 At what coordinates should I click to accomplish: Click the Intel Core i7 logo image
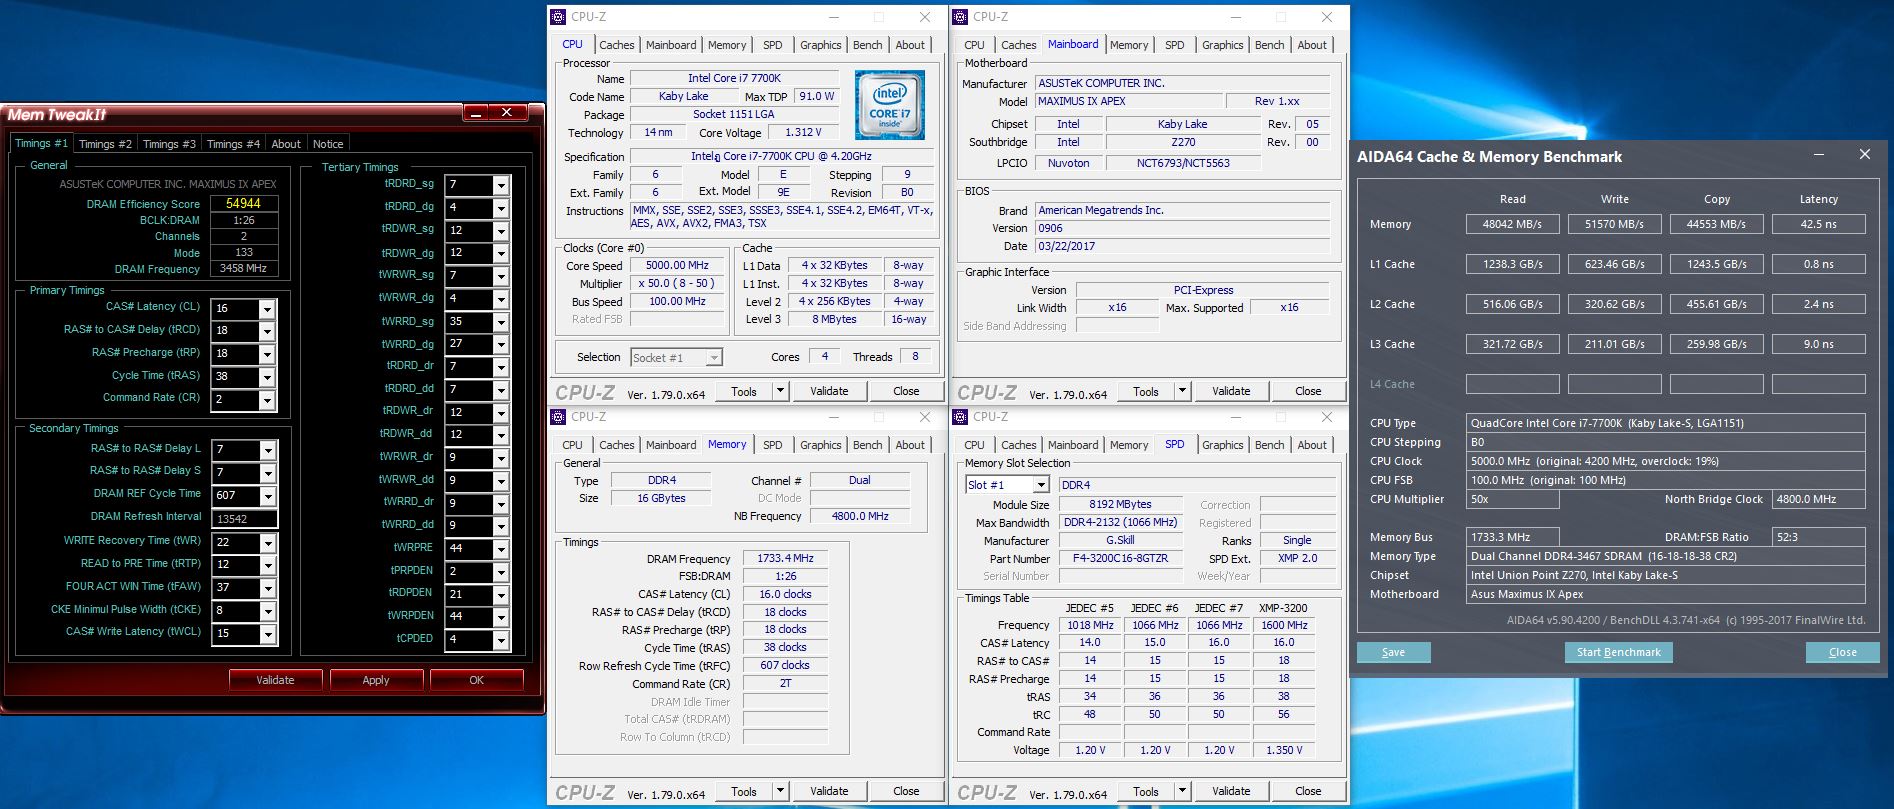[889, 105]
